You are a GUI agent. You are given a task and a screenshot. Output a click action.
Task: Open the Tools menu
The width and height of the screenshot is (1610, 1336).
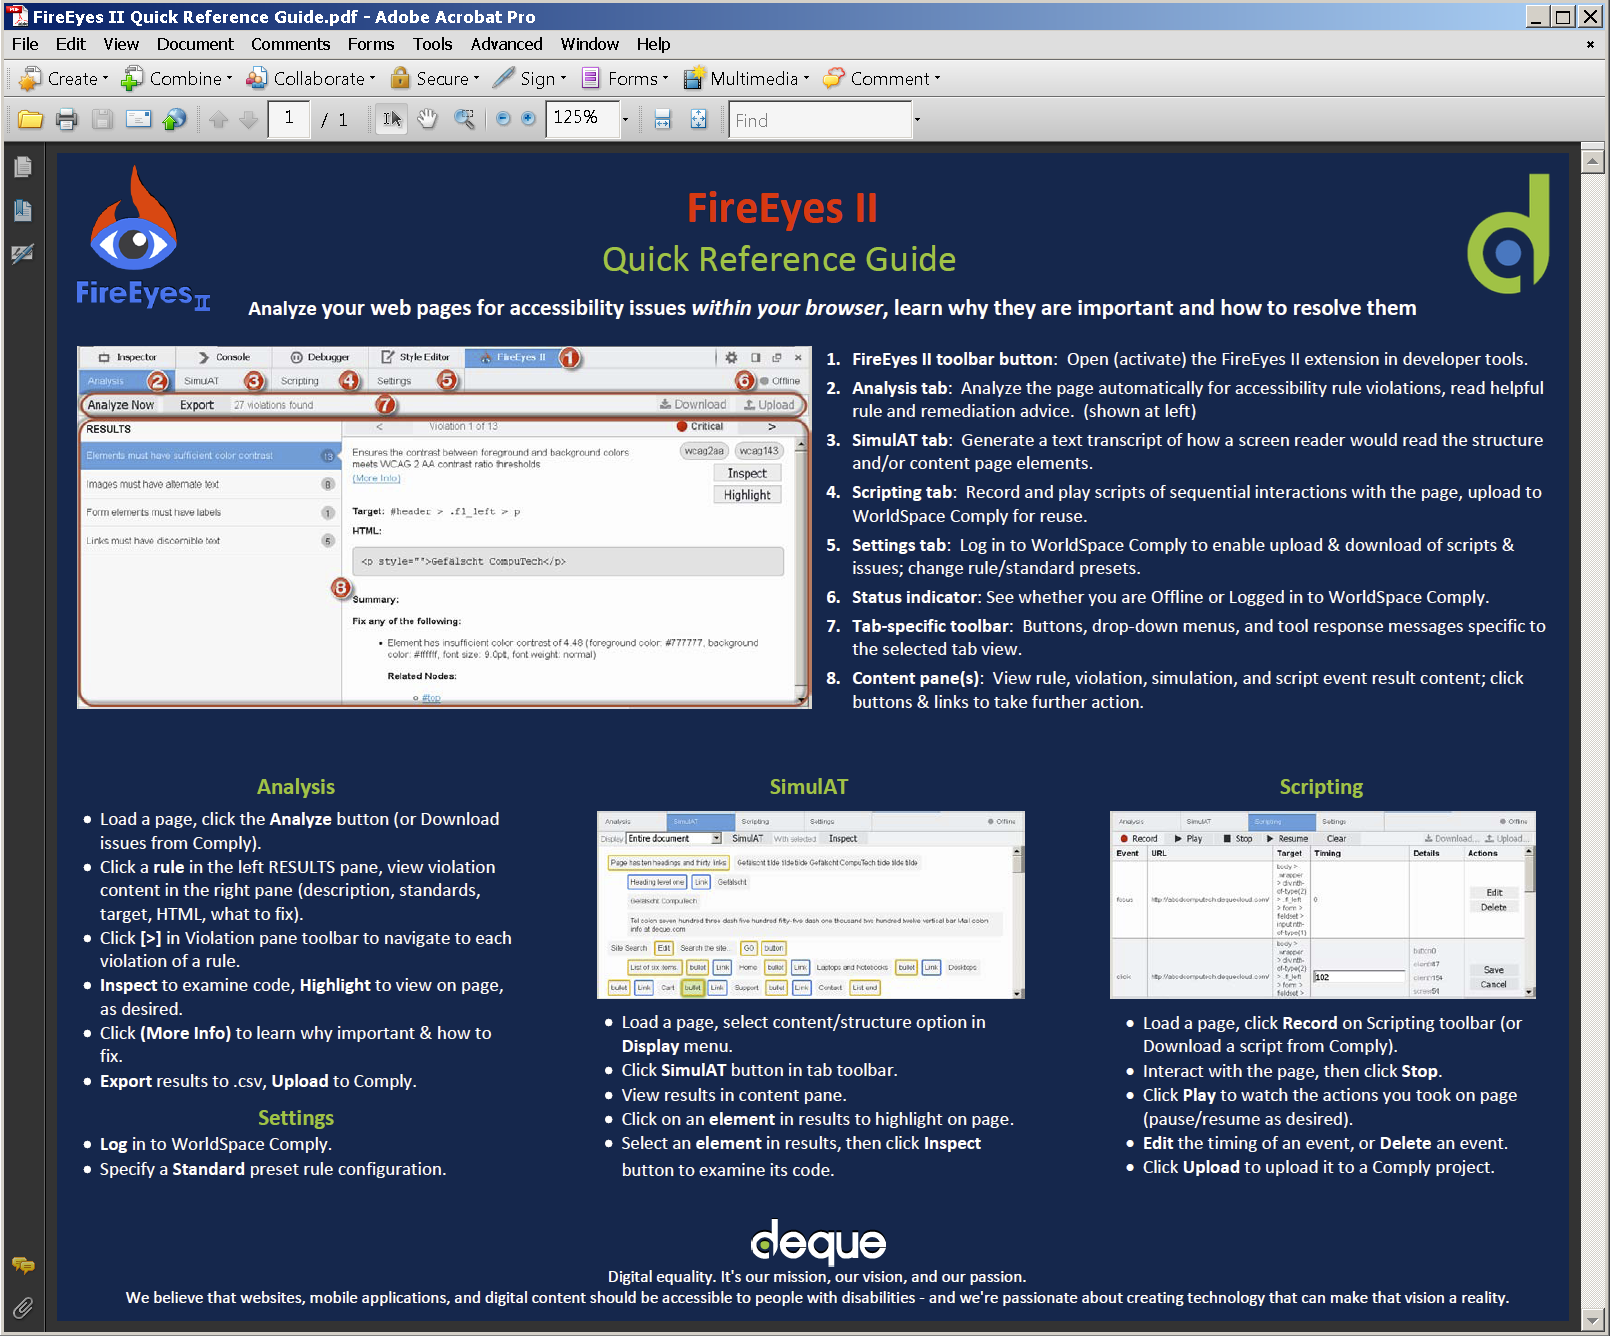coord(432,44)
